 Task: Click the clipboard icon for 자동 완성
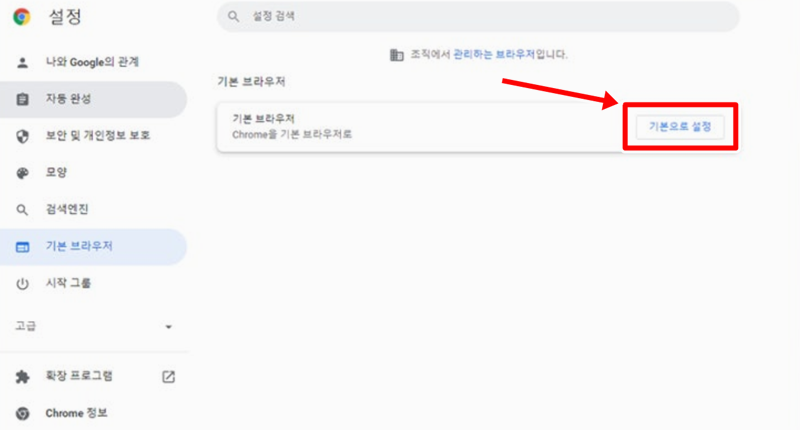click(x=22, y=99)
